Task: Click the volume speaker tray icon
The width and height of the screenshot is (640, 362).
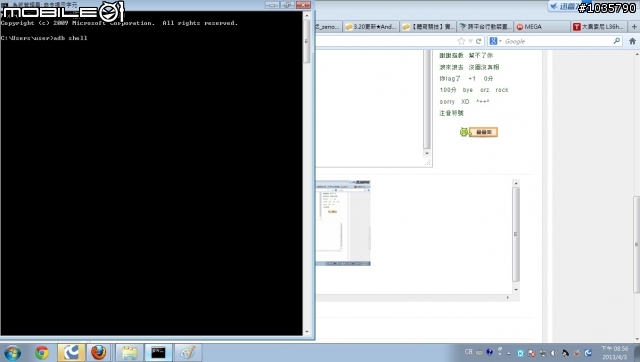Action: pyautogui.click(x=554, y=353)
